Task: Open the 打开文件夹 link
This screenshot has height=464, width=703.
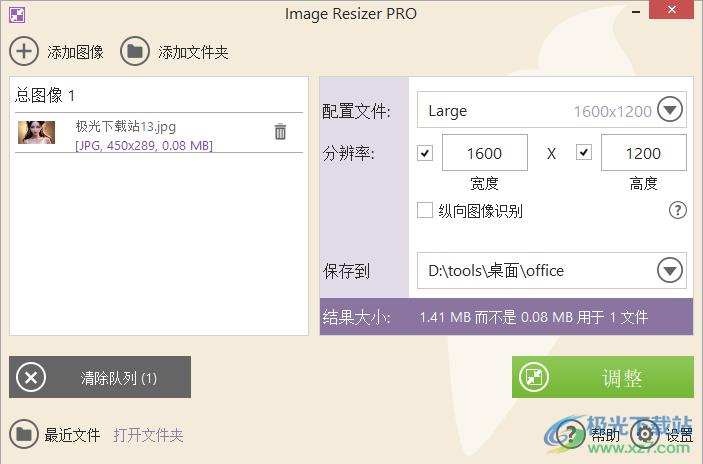Action: click(148, 435)
